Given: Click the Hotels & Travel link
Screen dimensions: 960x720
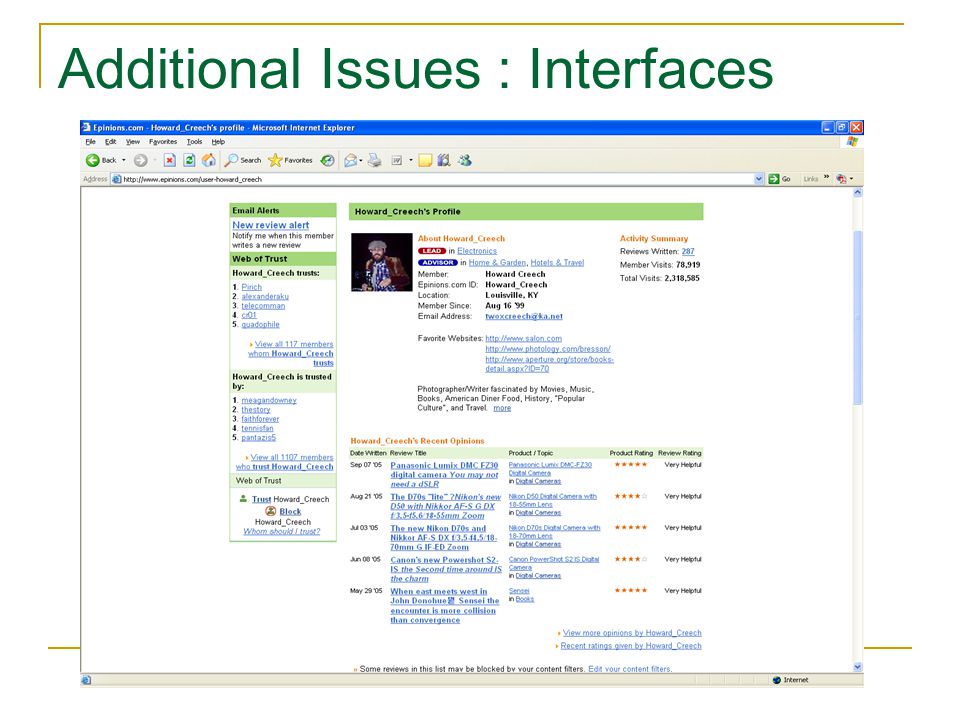Looking at the screenshot, I should tap(557, 263).
